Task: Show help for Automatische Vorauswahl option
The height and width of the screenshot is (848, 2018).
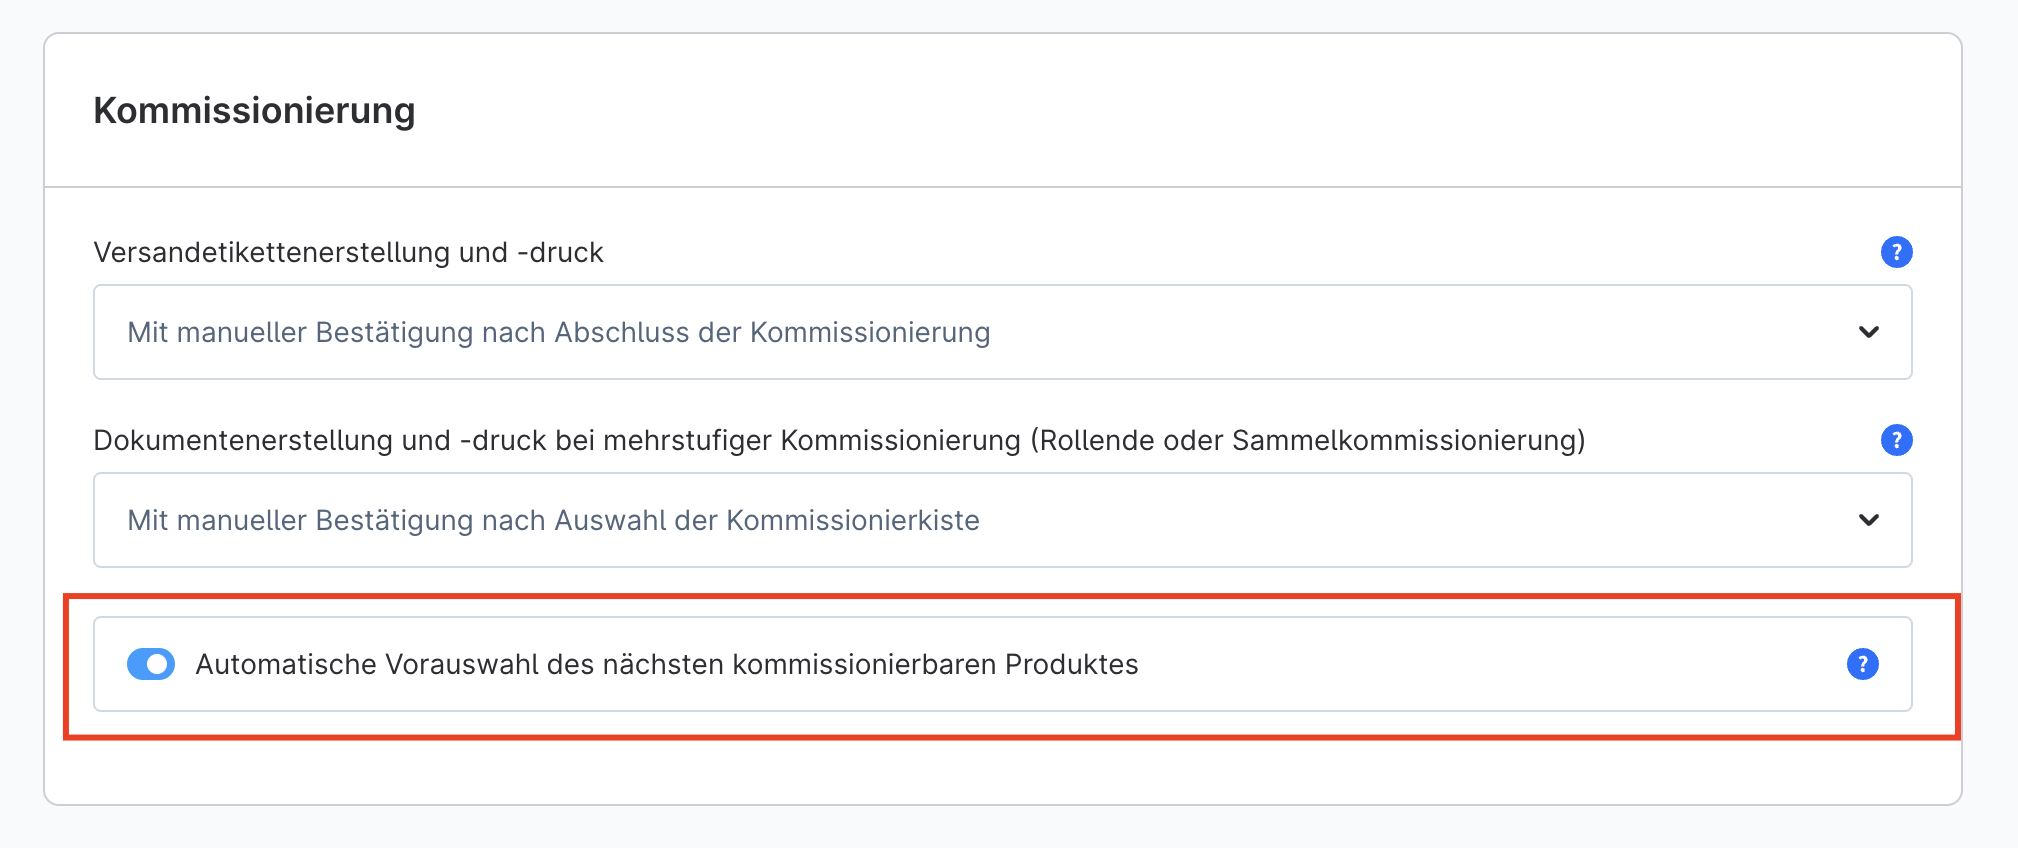Action: tap(1862, 664)
